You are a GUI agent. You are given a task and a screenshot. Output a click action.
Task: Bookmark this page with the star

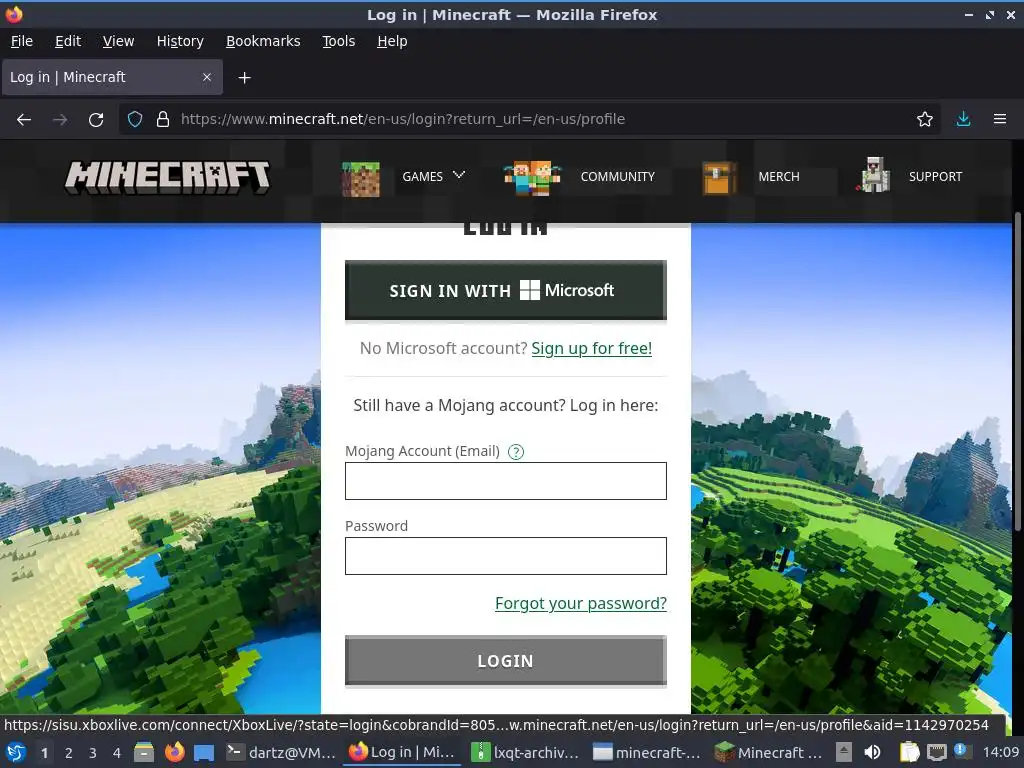[924, 119]
